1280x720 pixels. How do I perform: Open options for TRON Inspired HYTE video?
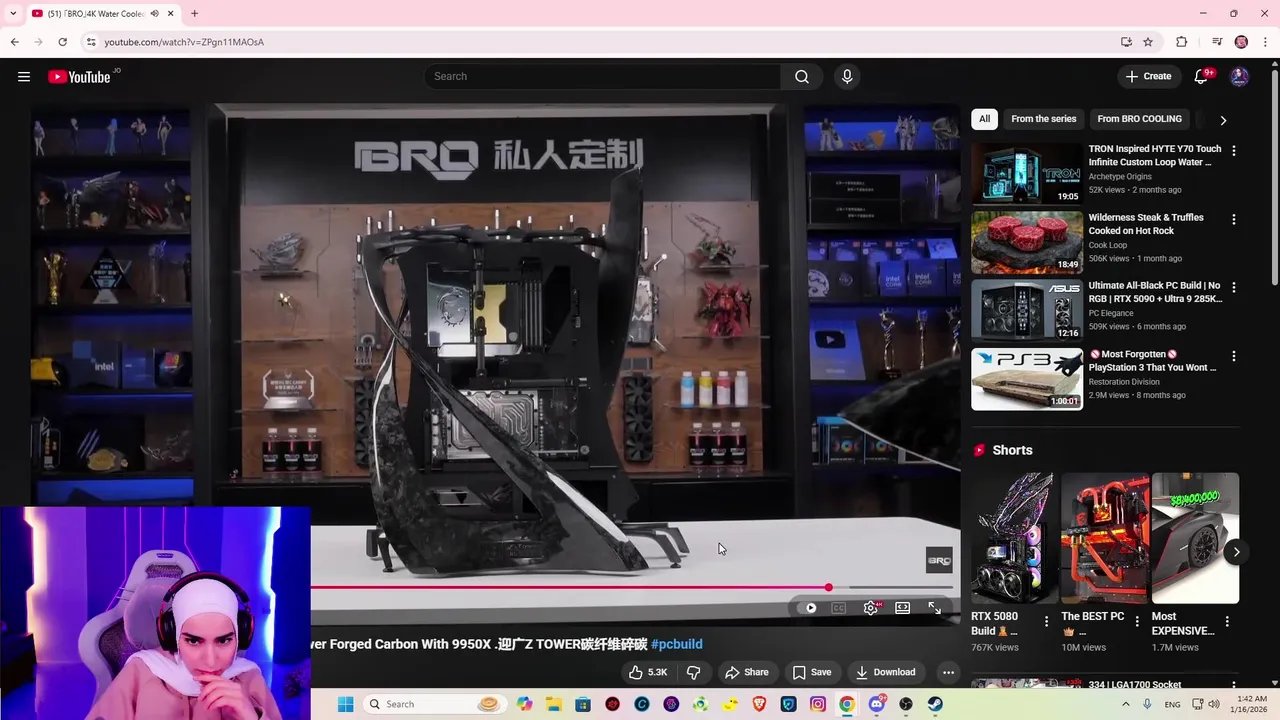click(x=1233, y=151)
